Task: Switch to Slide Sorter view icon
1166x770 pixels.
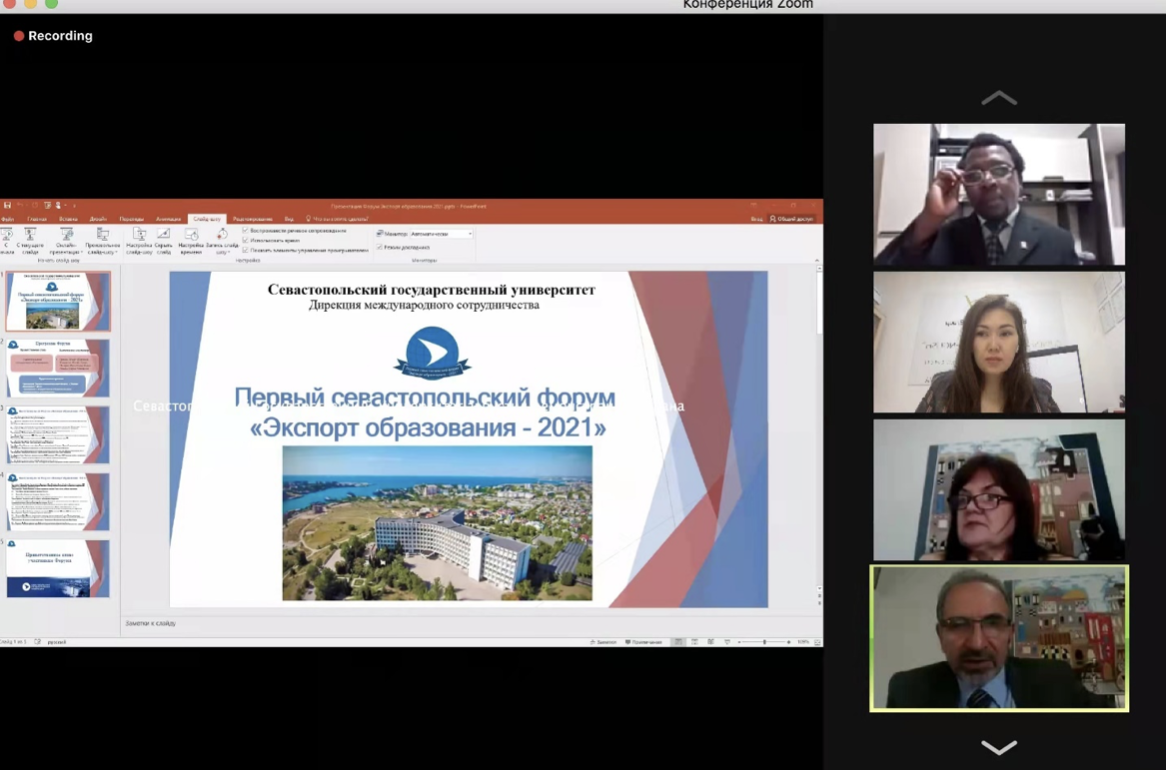Action: click(695, 642)
